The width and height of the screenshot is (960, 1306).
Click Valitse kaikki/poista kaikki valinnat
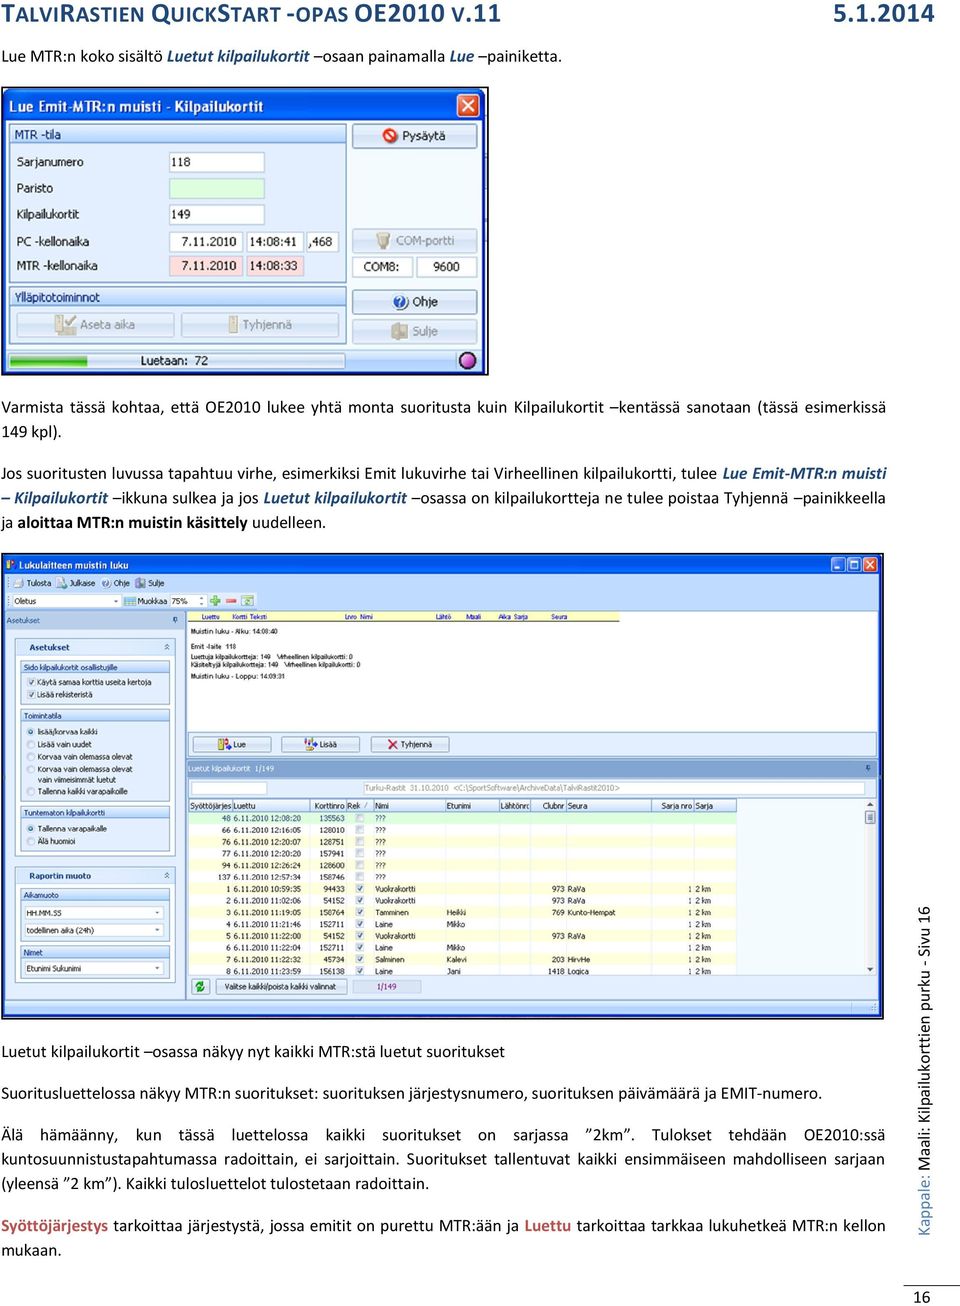pyautogui.click(x=279, y=986)
